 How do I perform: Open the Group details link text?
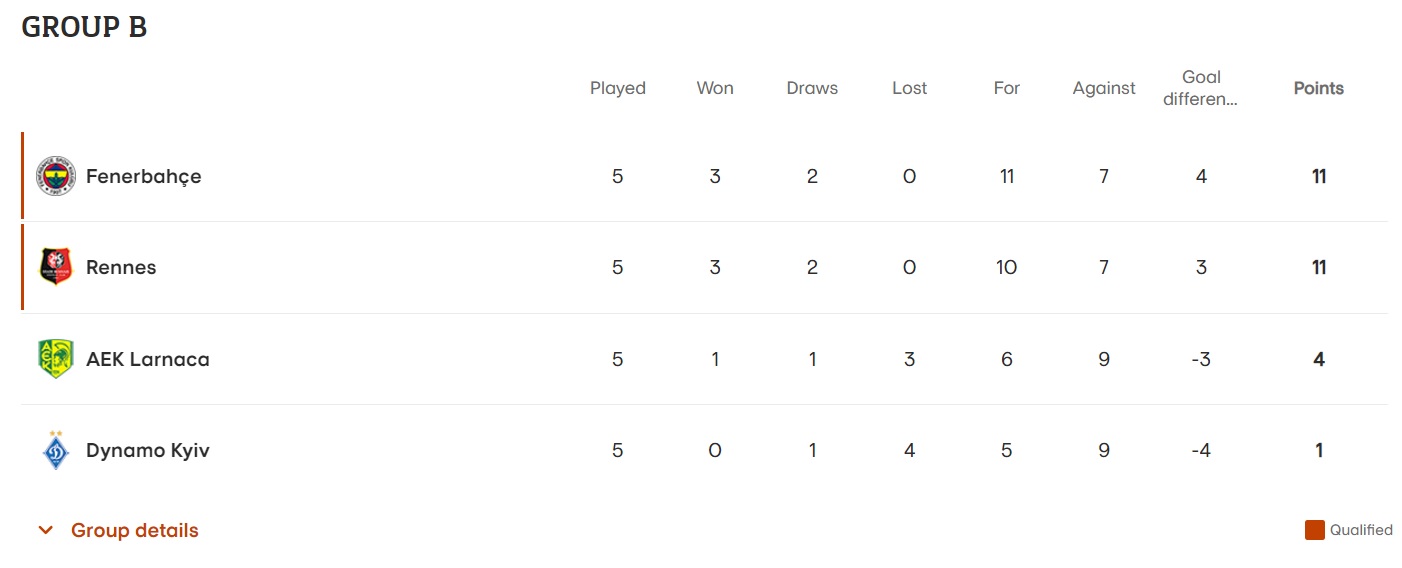(x=134, y=531)
